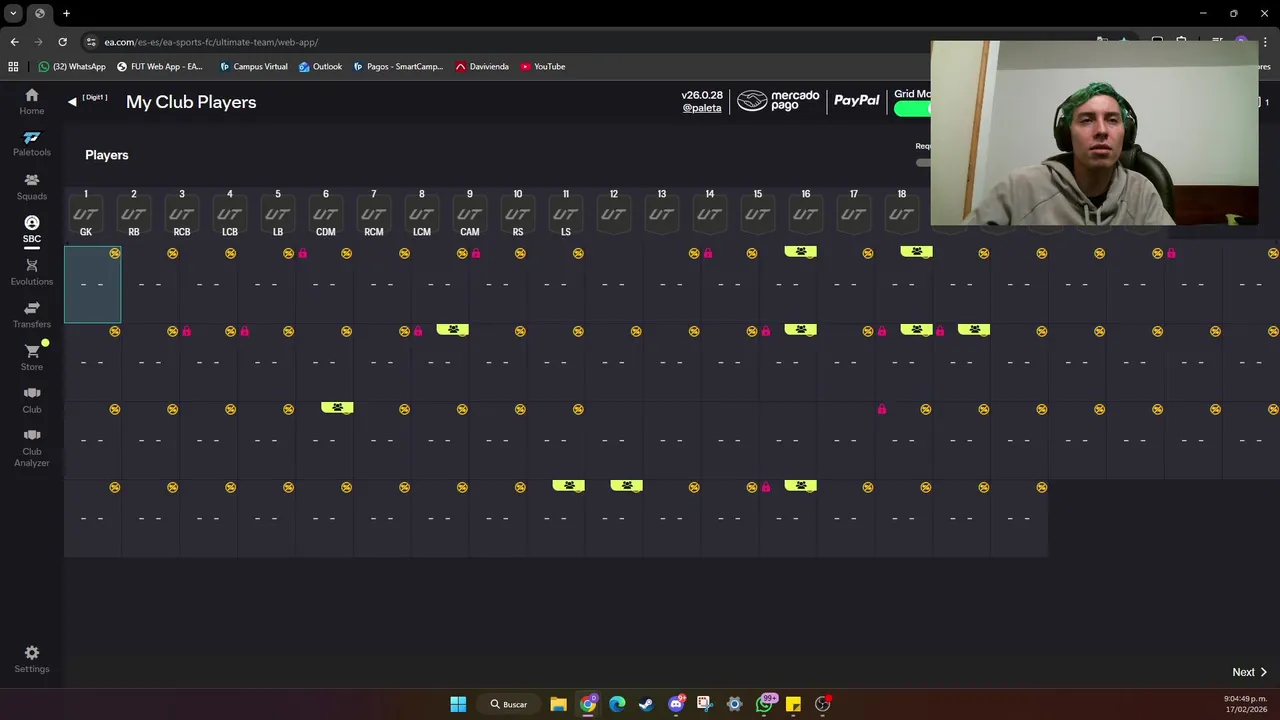Open the Pagos - SmartCamp bookmark

pos(398,67)
